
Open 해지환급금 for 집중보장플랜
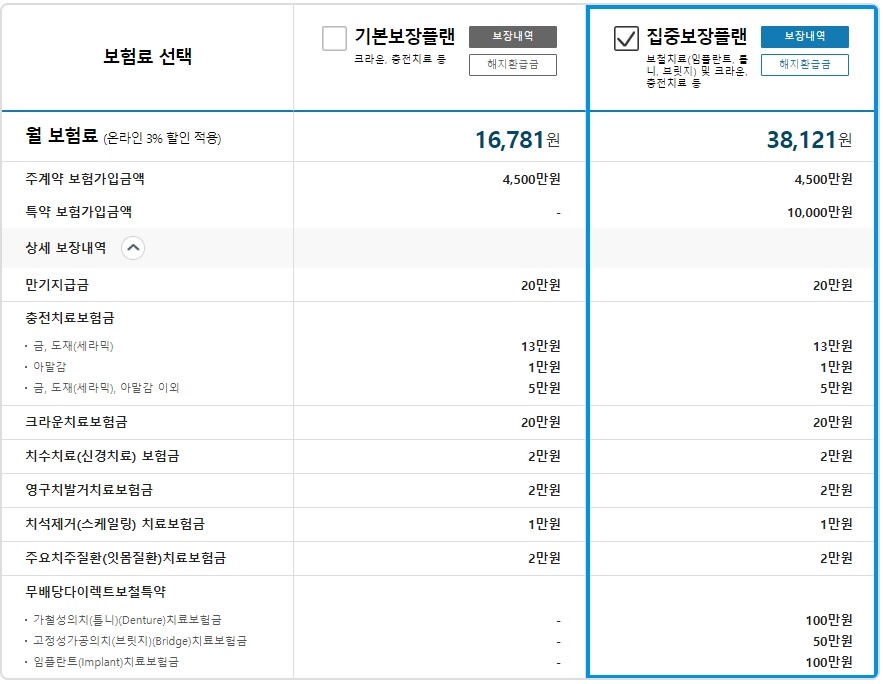click(804, 65)
